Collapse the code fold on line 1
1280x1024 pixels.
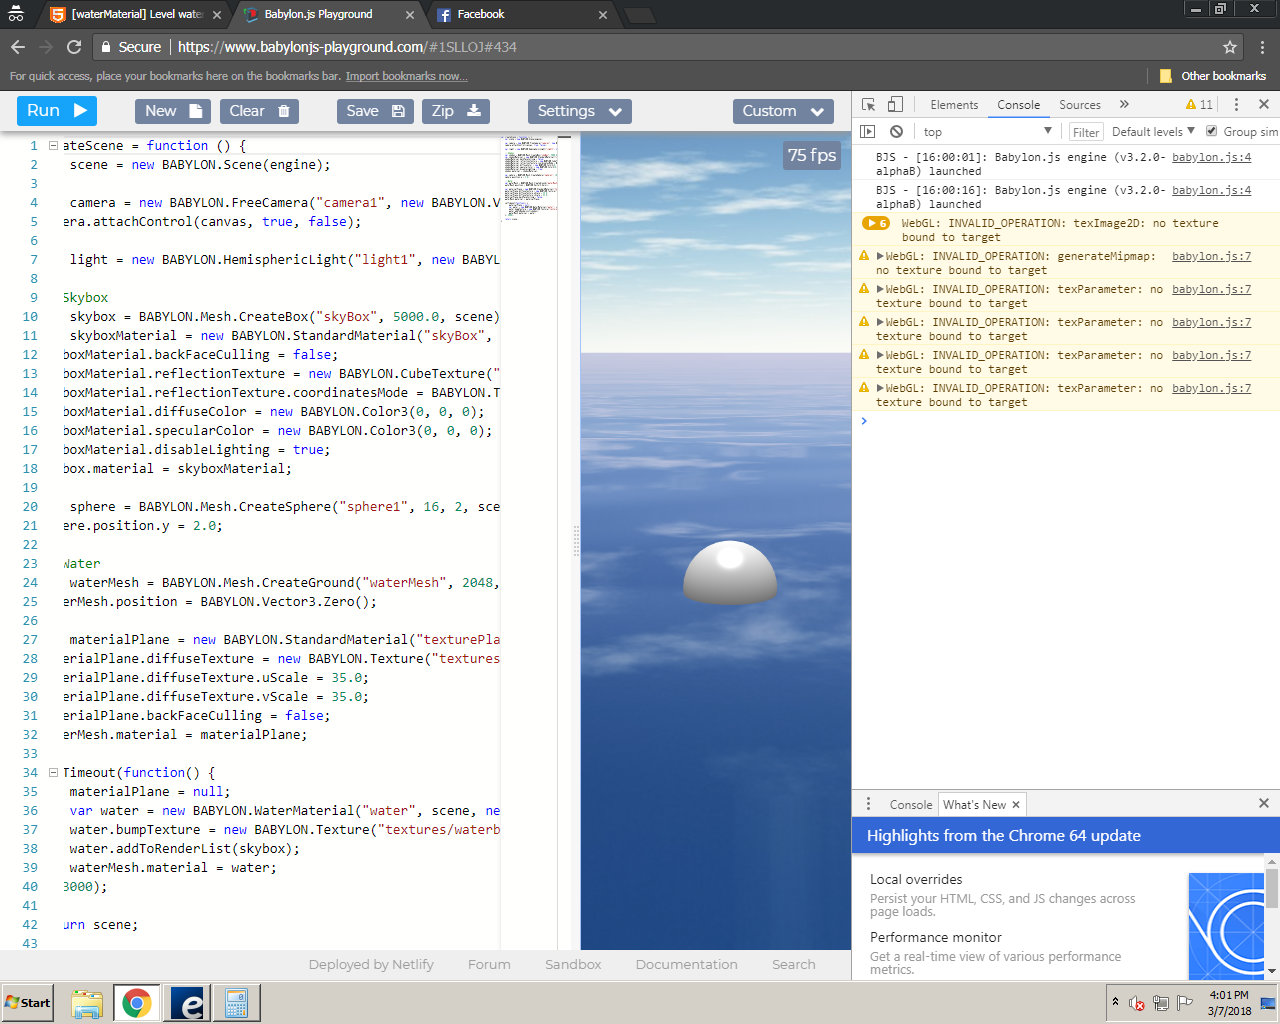(x=53, y=146)
